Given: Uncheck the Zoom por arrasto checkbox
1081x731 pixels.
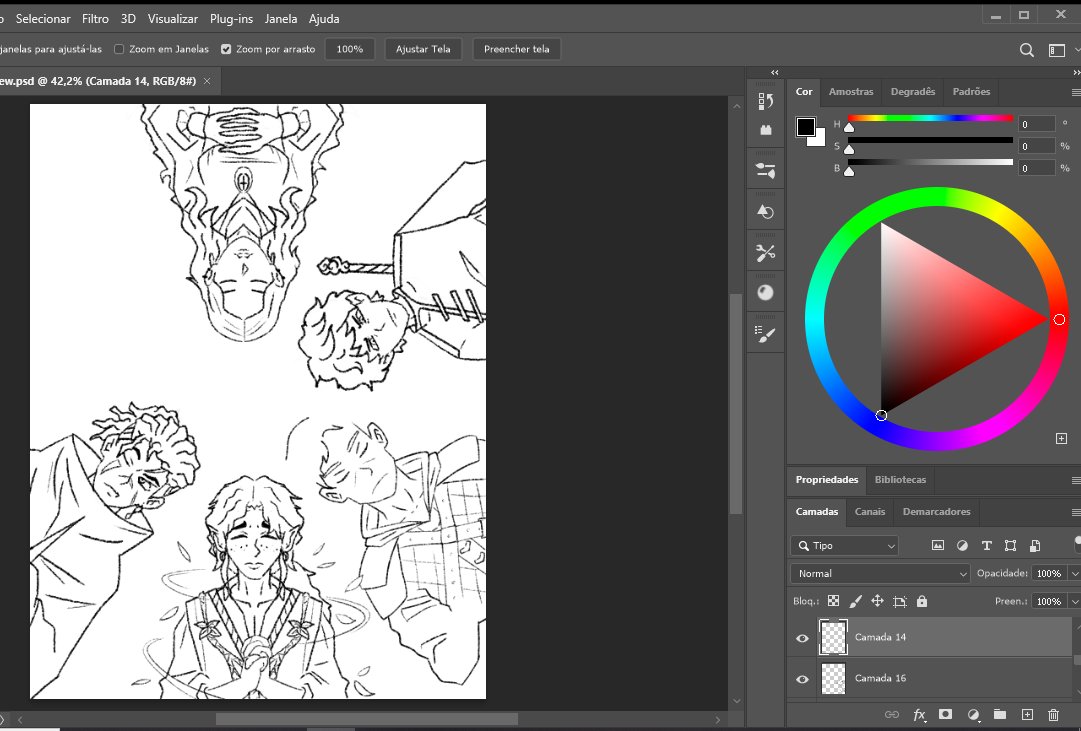Looking at the screenshot, I should tap(225, 49).
